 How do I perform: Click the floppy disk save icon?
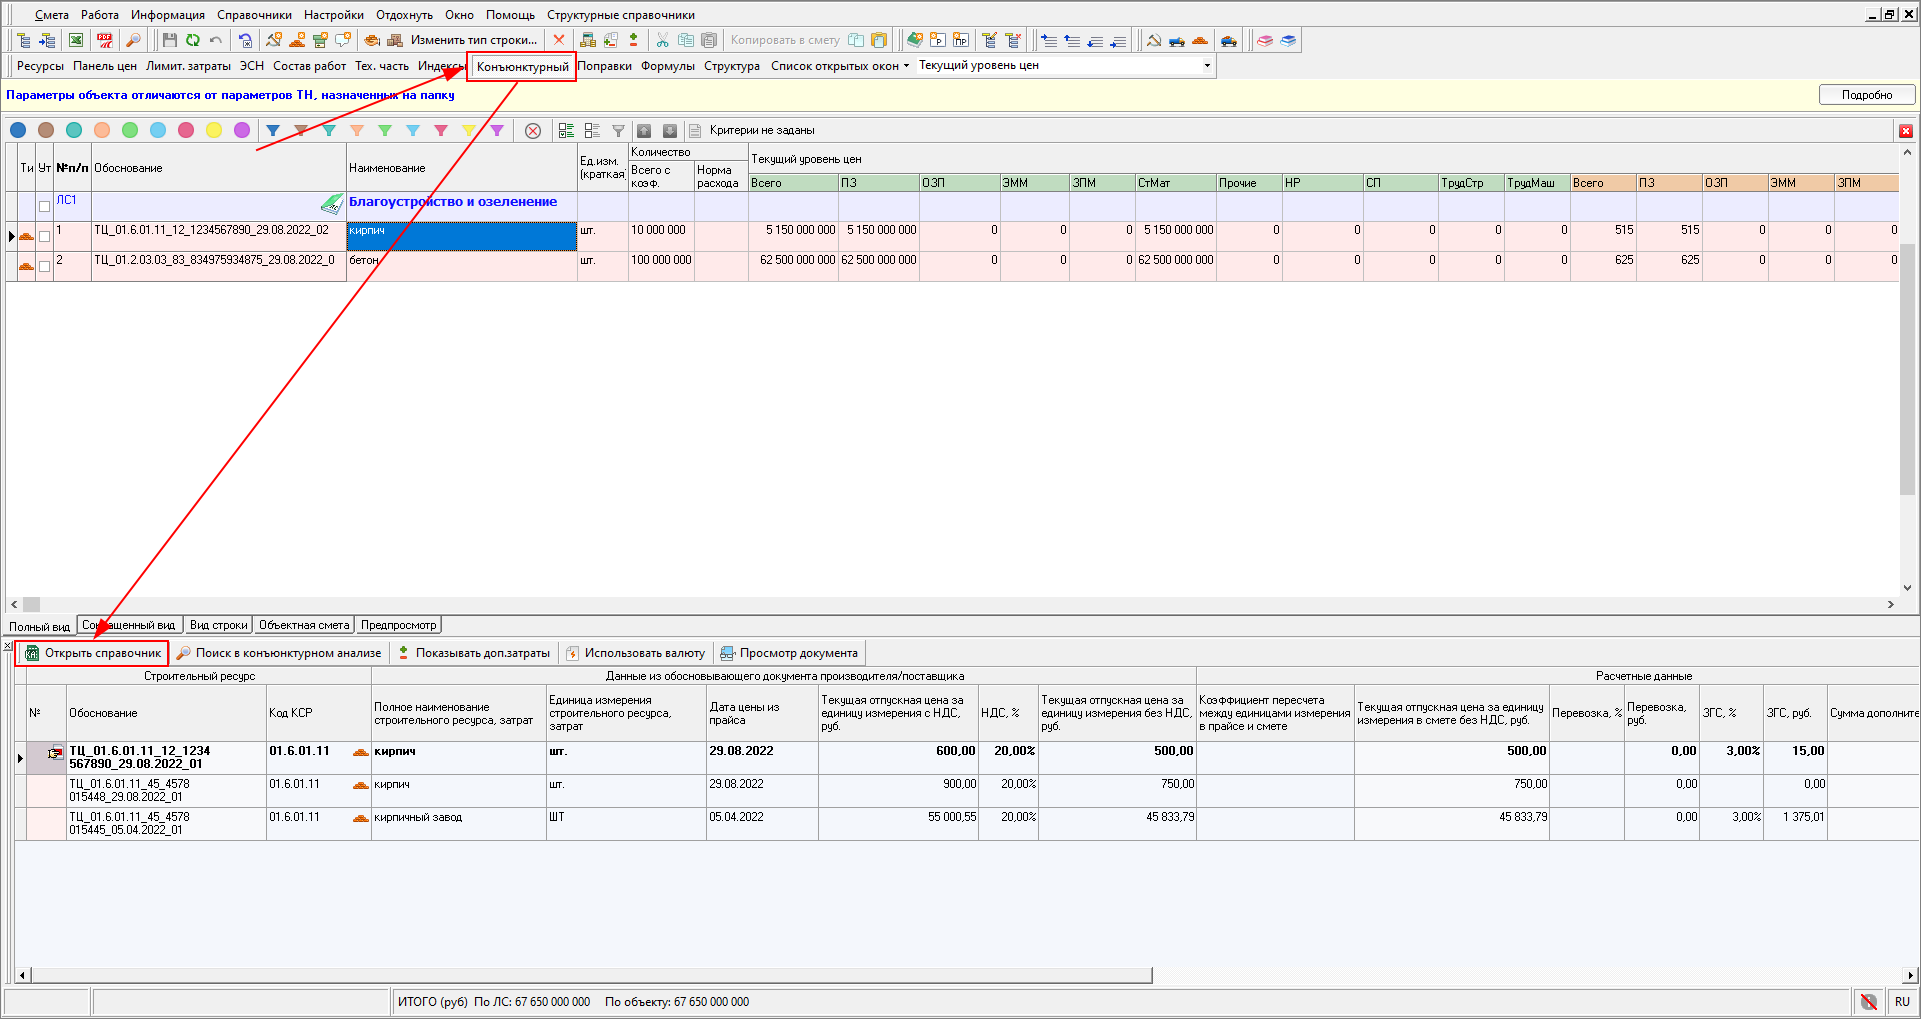pyautogui.click(x=169, y=40)
